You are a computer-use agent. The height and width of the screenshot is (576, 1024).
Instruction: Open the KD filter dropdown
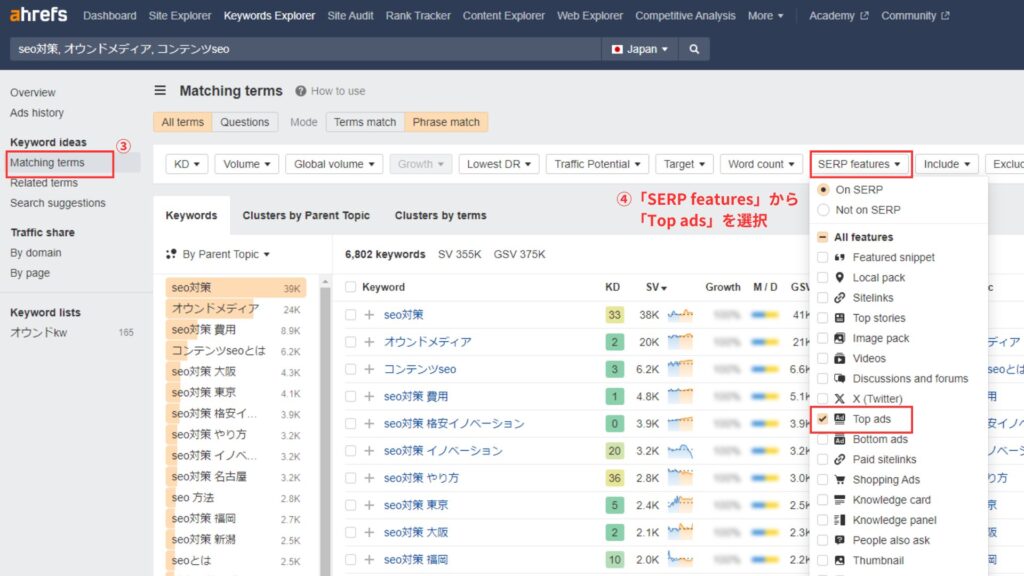(187, 164)
